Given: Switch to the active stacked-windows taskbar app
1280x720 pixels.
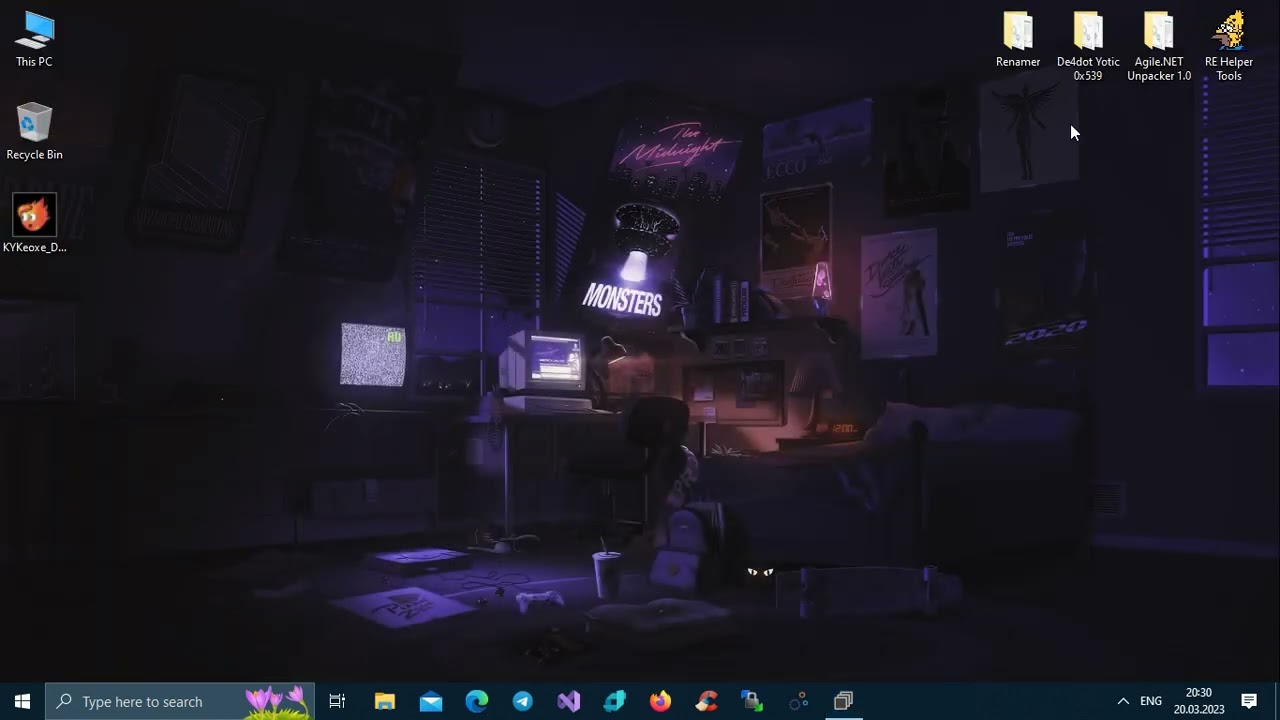Looking at the screenshot, I should (x=844, y=701).
